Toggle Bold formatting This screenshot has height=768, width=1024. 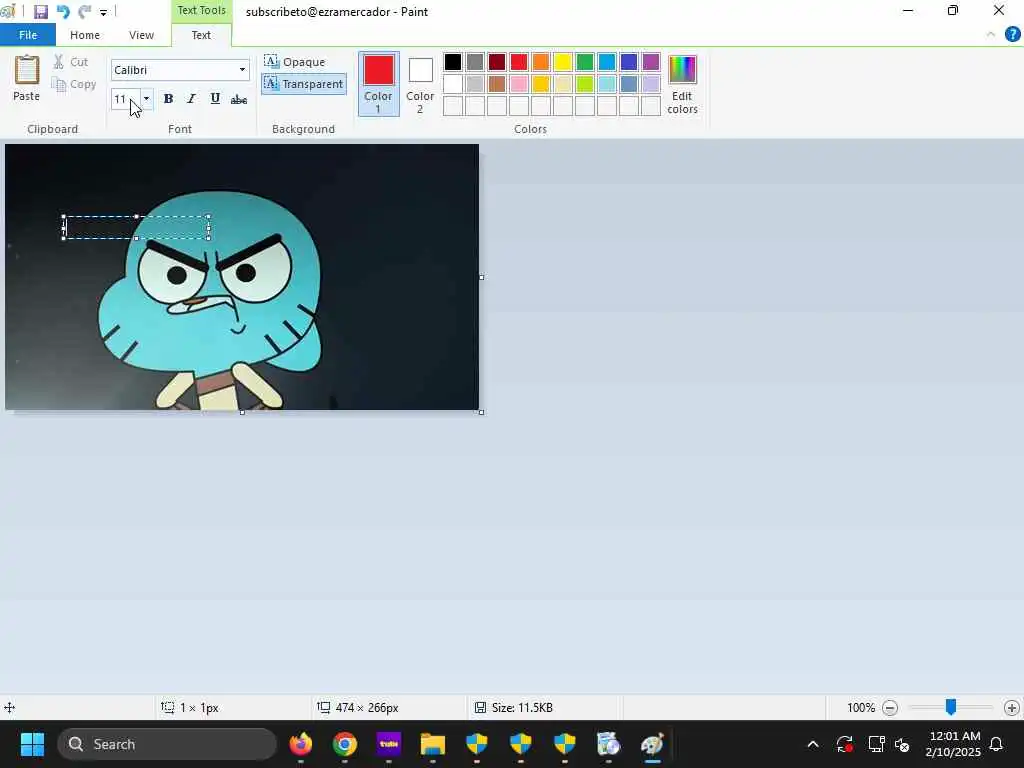coord(168,99)
